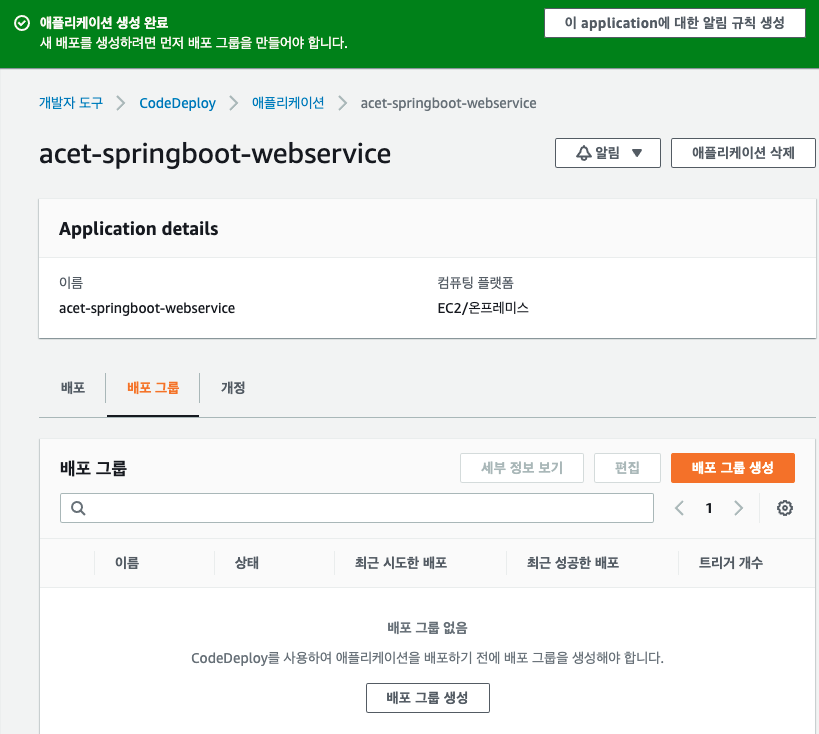Switch to the 배포 tab
819x734 pixels.
[x=73, y=388]
